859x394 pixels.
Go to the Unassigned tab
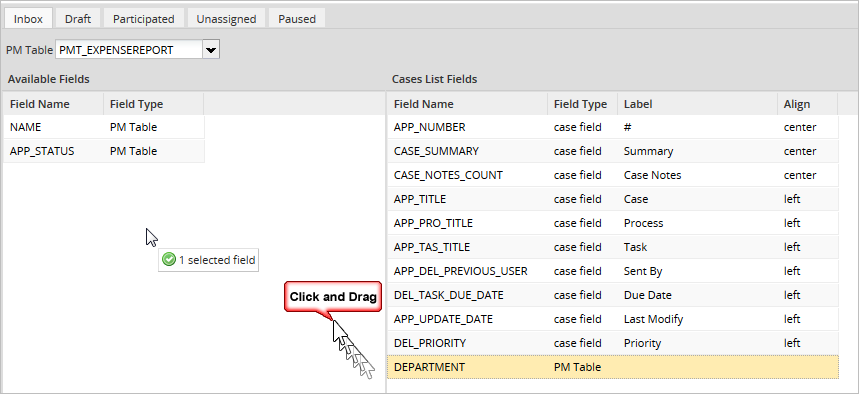(226, 19)
